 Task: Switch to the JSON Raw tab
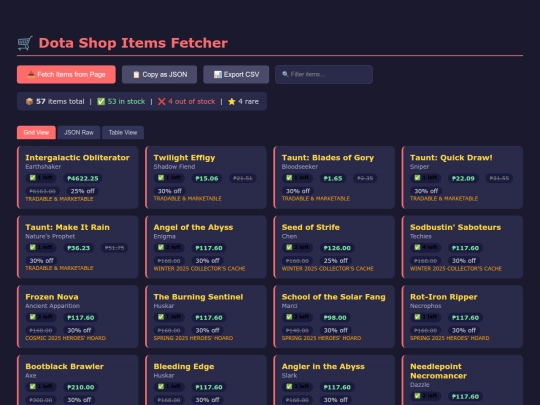pyautogui.click(x=79, y=133)
